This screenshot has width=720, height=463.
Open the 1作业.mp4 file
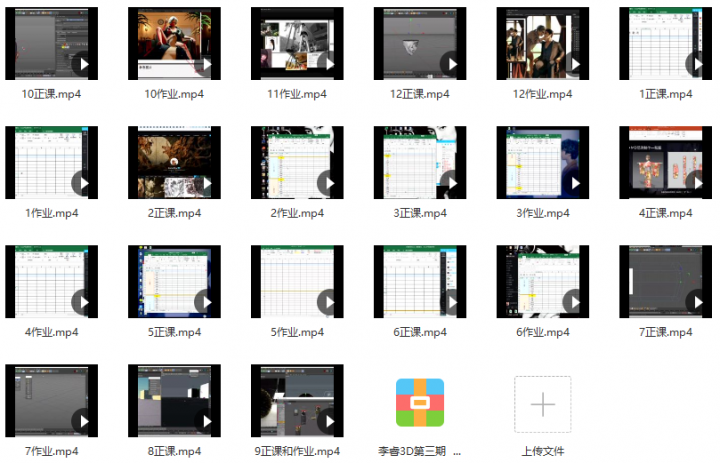tap(51, 163)
